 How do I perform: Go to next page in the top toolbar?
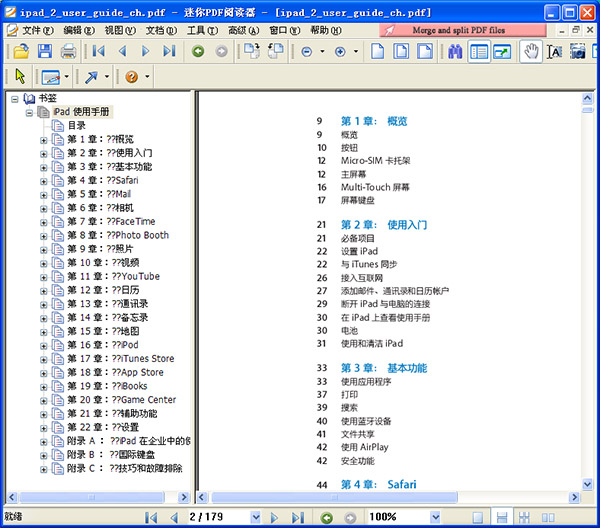pos(145,51)
